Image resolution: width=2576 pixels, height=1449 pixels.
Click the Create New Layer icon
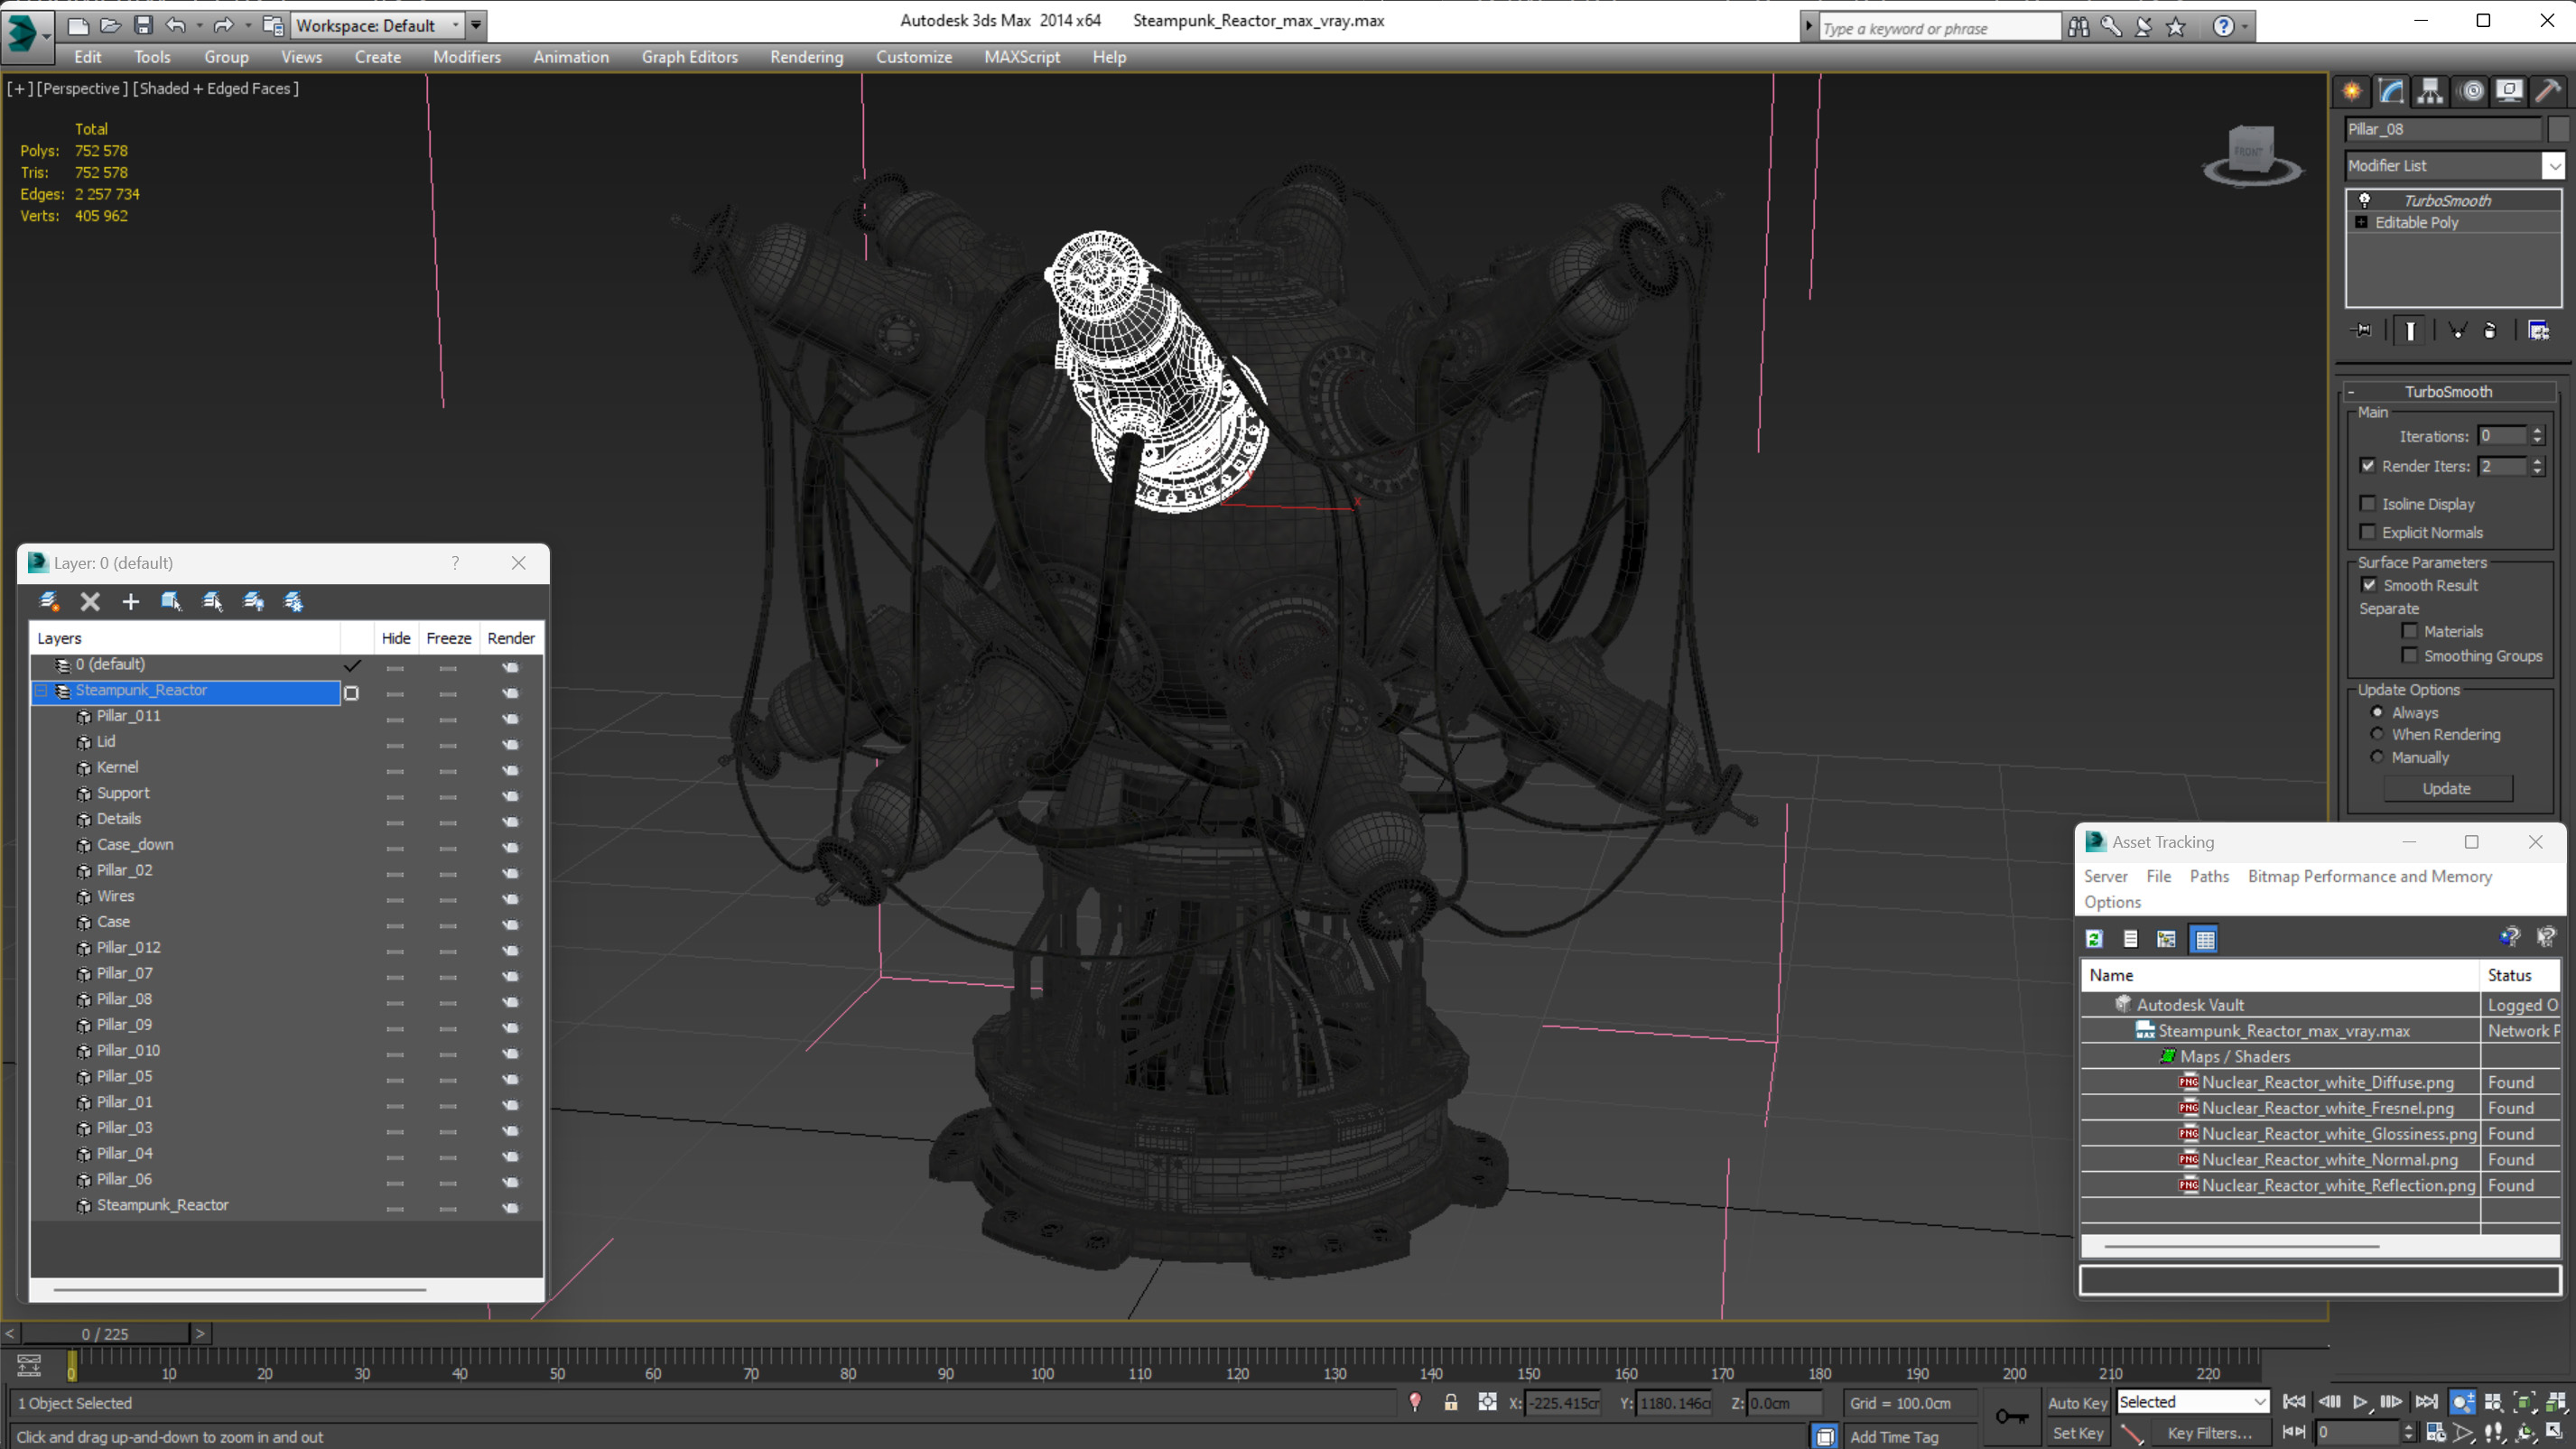pyautogui.click(x=48, y=601)
